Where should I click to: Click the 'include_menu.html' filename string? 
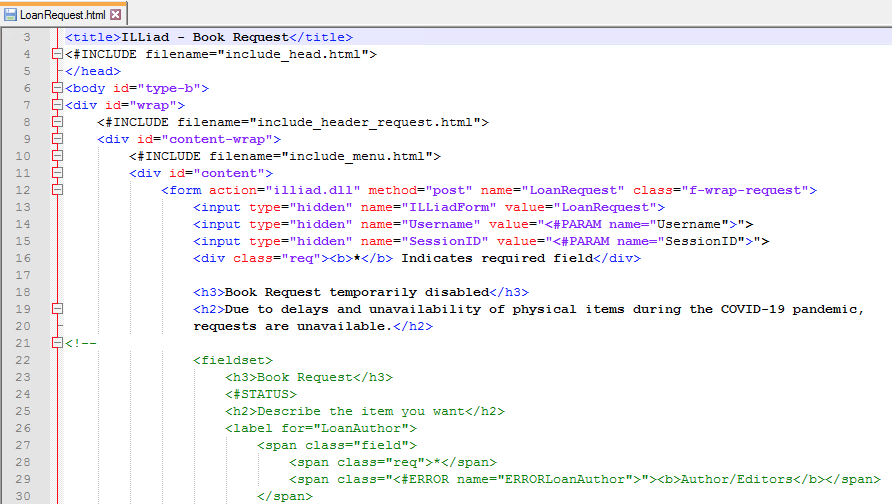pos(360,156)
